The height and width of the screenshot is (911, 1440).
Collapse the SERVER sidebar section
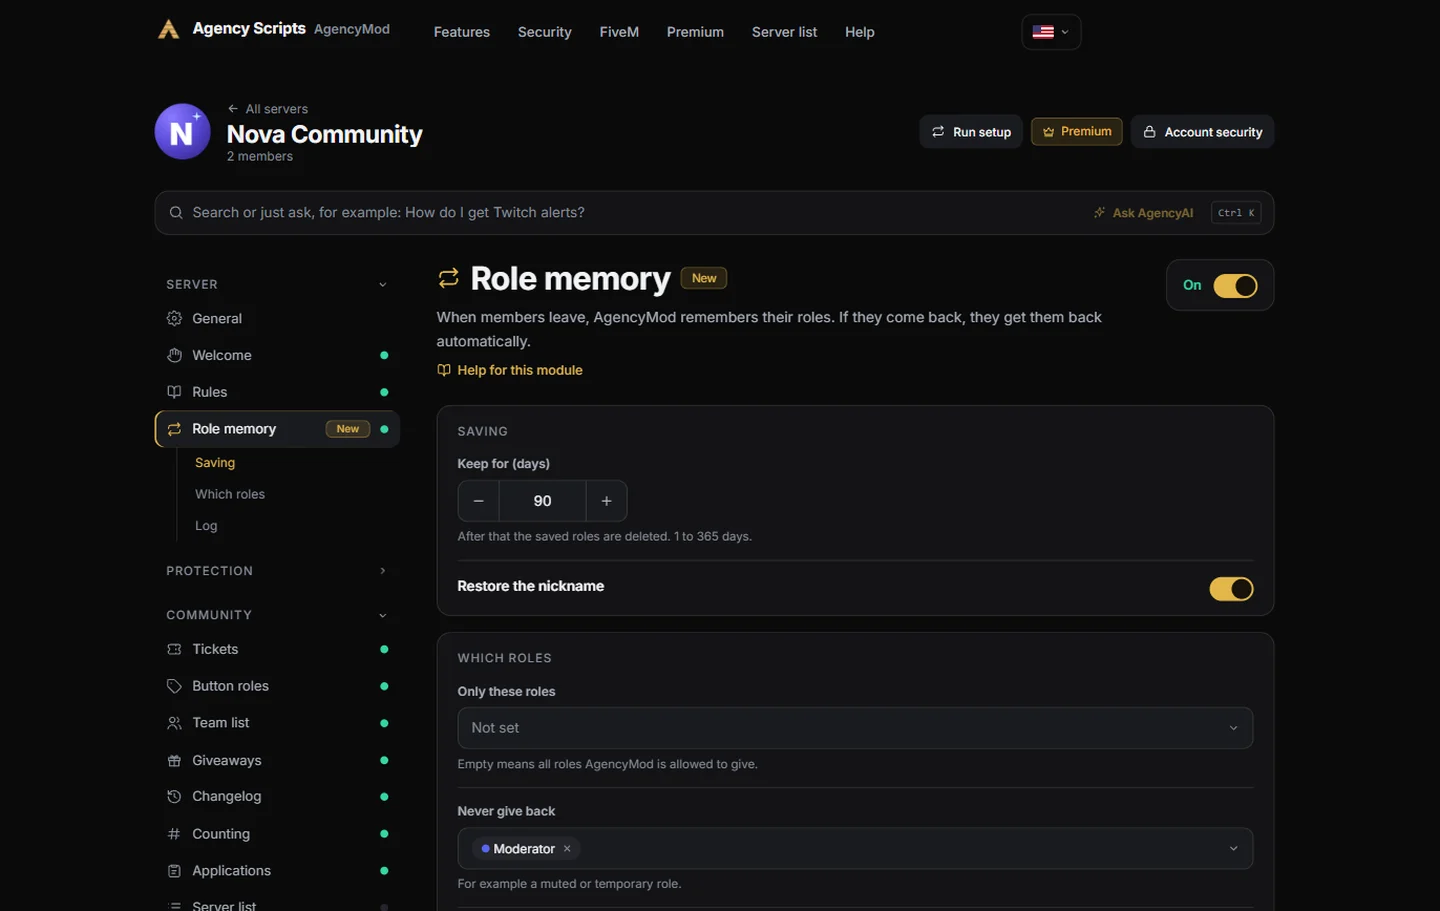(x=277, y=284)
